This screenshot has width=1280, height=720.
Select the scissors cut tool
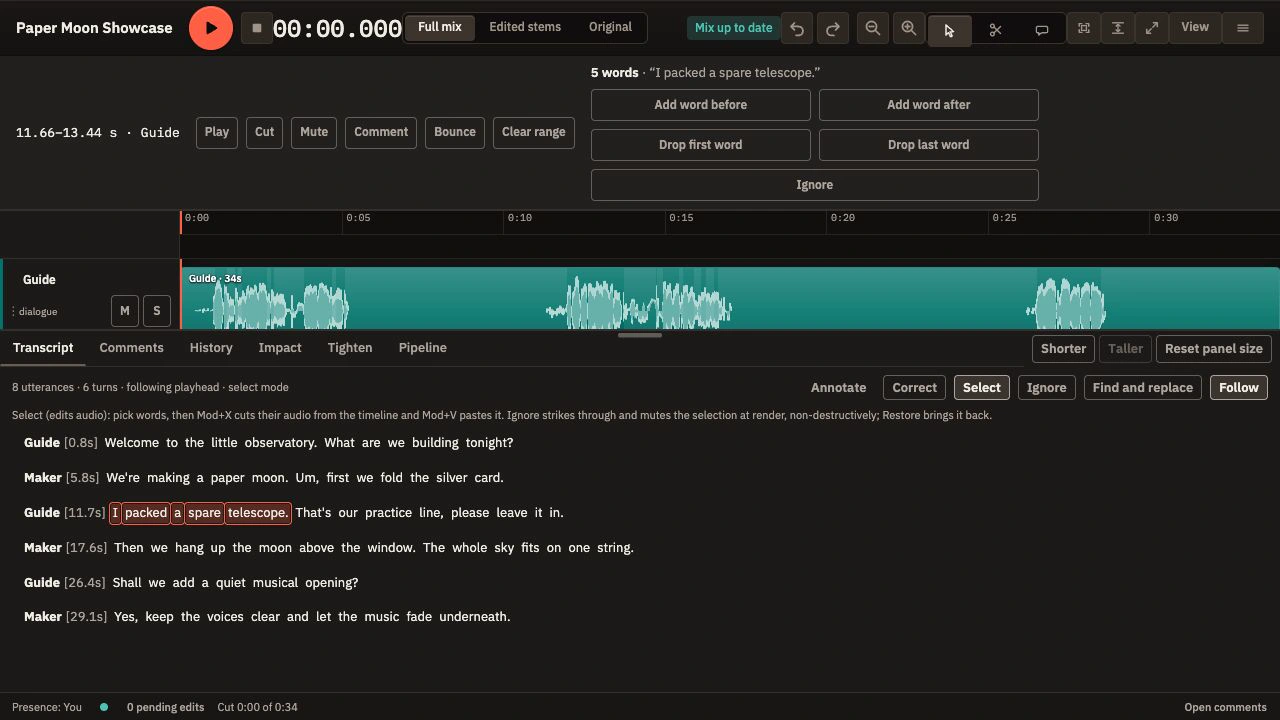tap(995, 29)
